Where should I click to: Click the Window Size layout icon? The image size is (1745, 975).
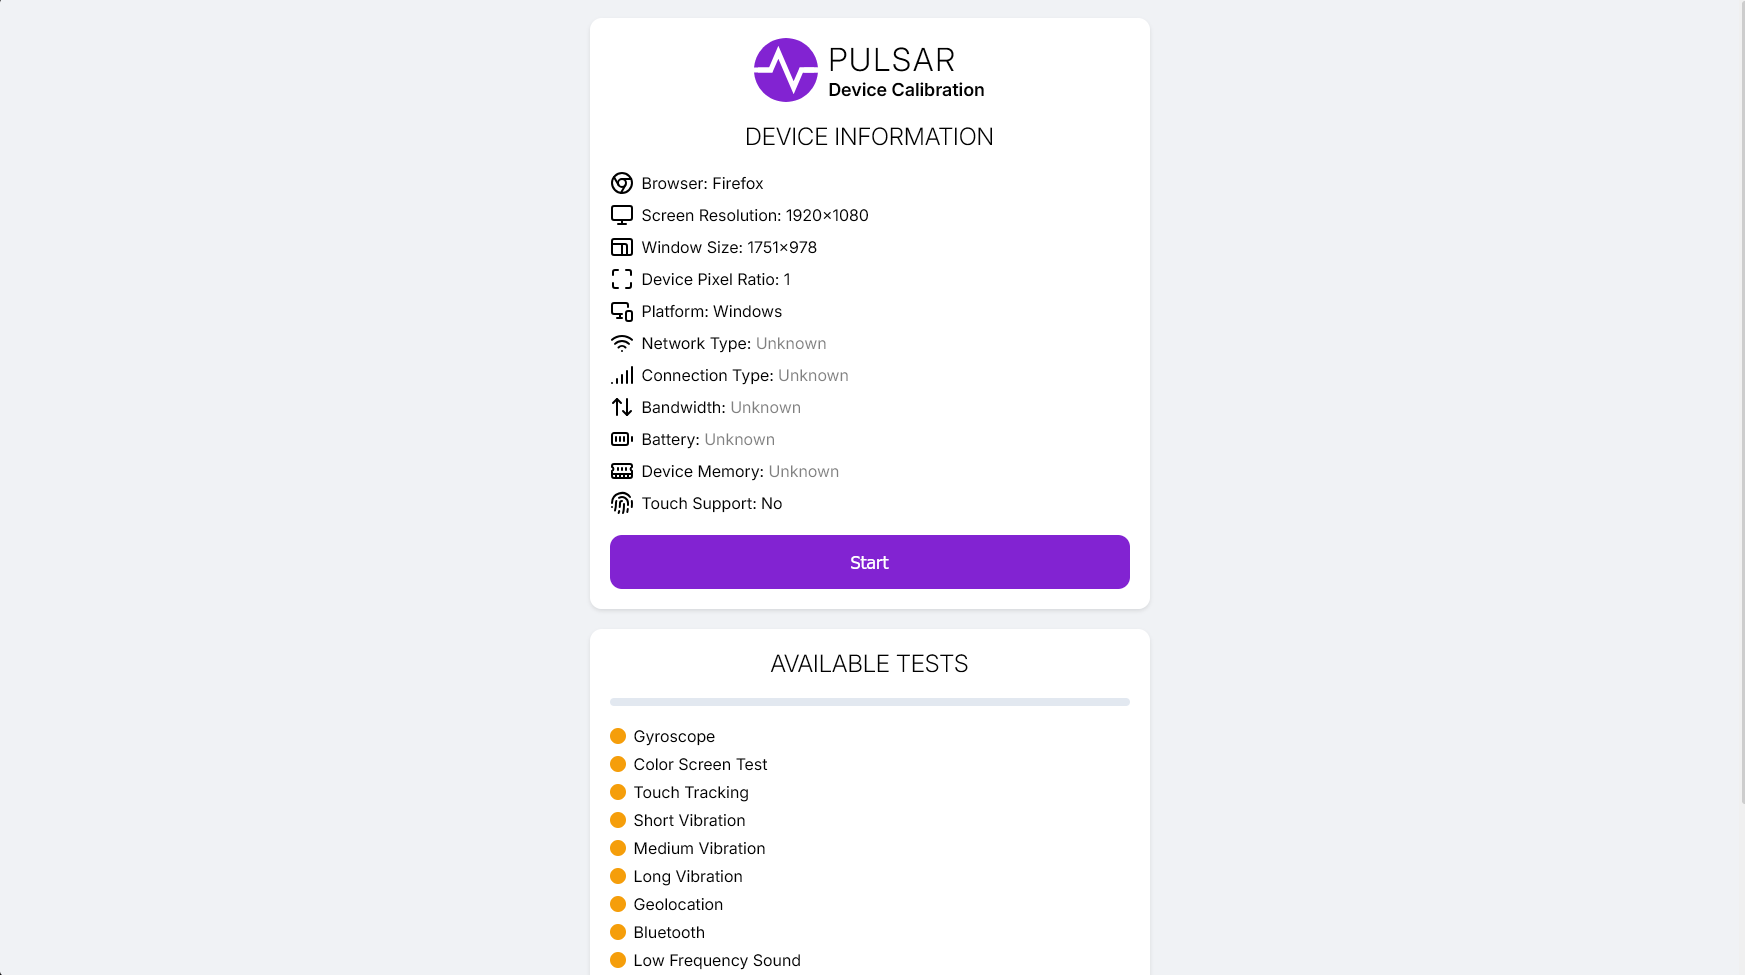[622, 247]
